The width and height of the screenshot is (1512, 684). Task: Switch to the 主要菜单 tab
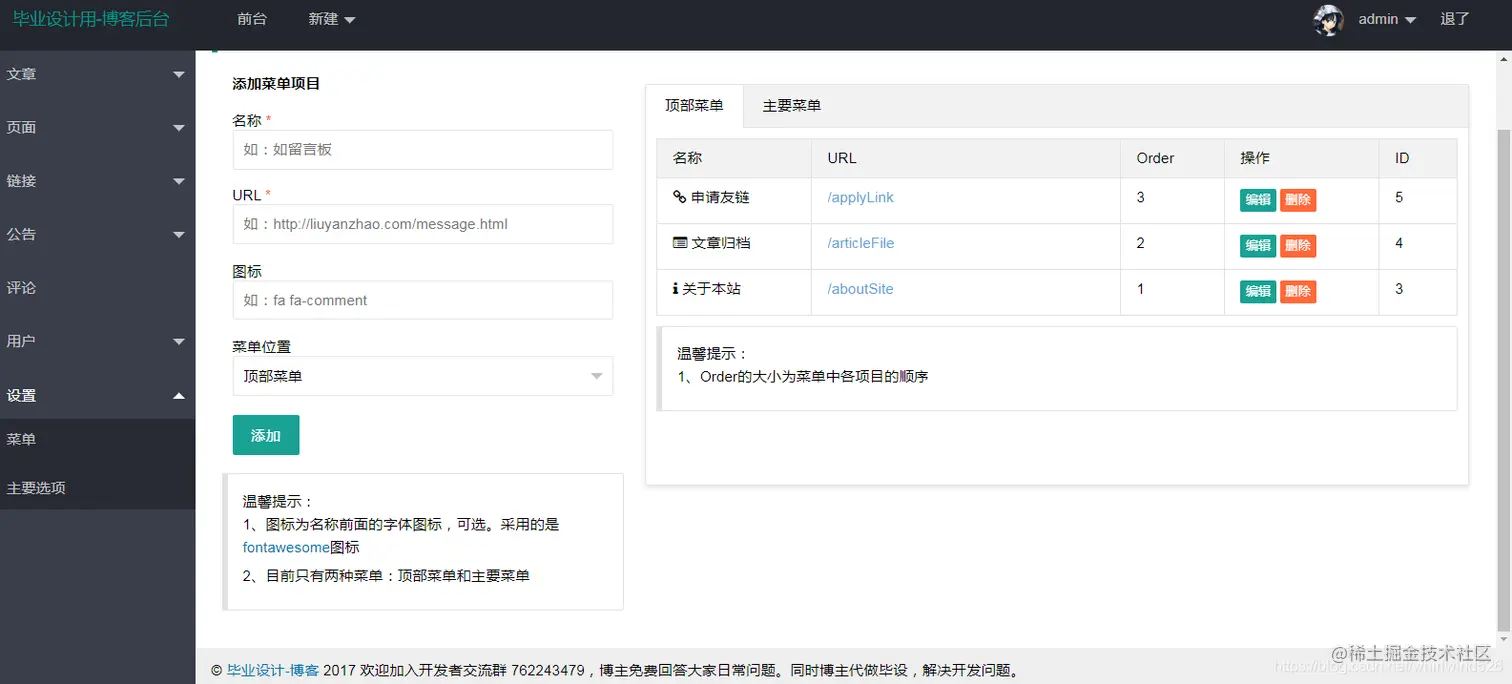point(792,105)
